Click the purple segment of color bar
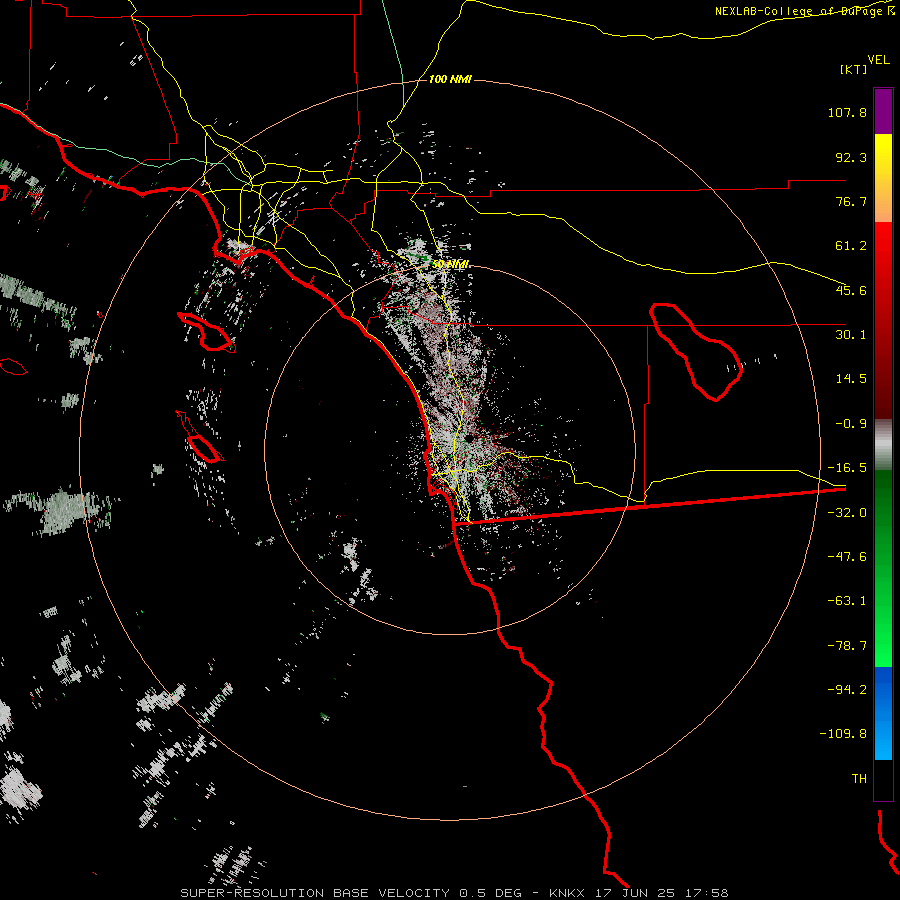This screenshot has height=900, width=900. (x=883, y=111)
